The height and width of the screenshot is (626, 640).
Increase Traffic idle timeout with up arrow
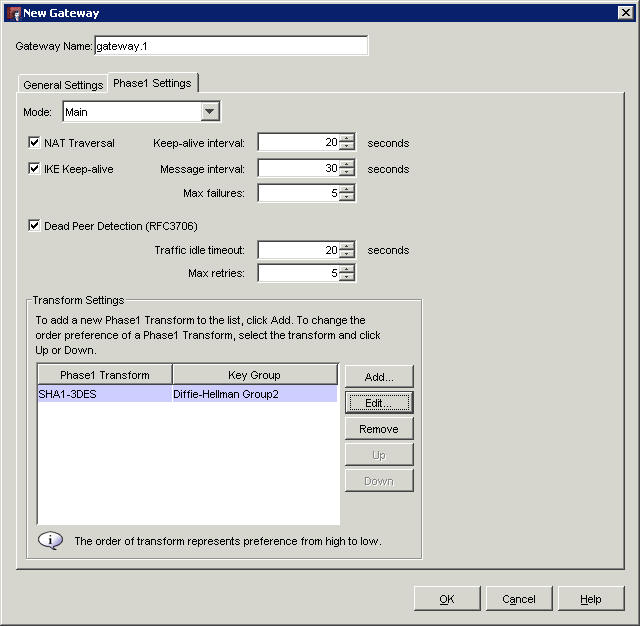(x=347, y=246)
